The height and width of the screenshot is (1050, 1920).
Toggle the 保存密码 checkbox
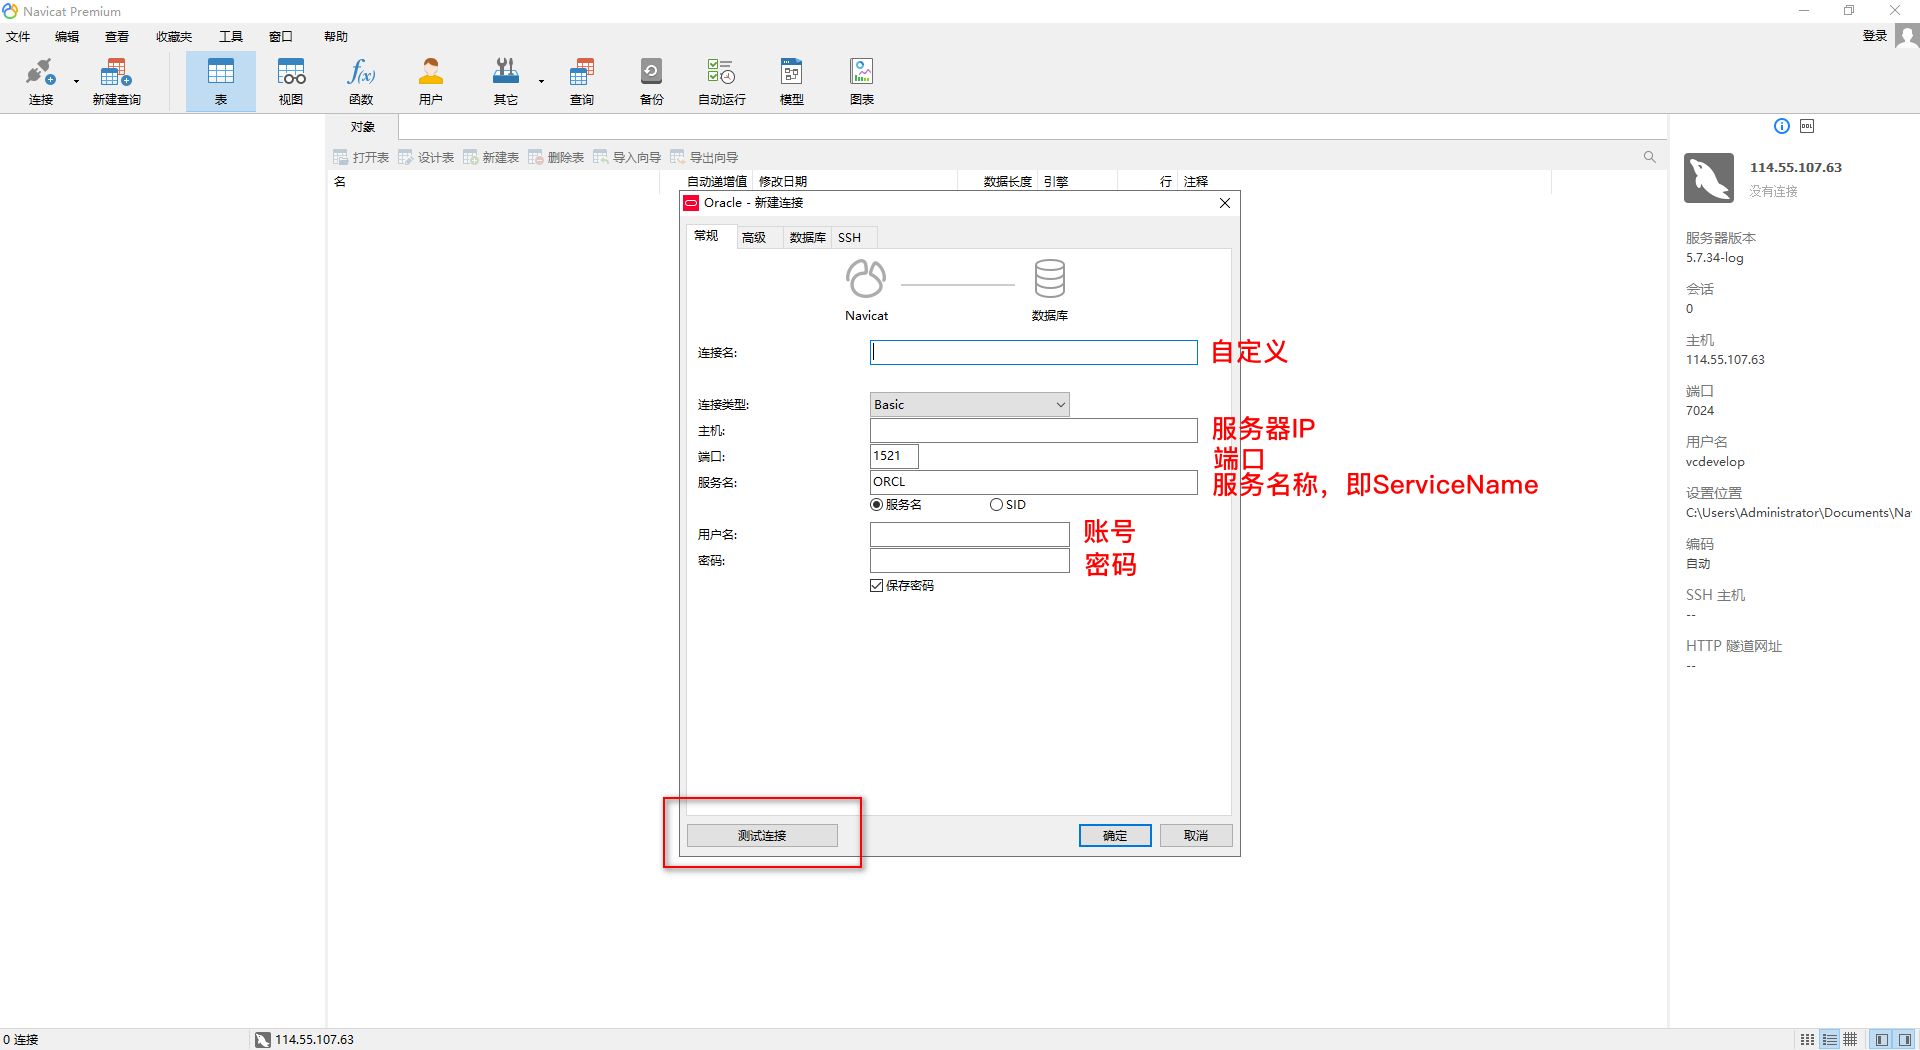(877, 586)
